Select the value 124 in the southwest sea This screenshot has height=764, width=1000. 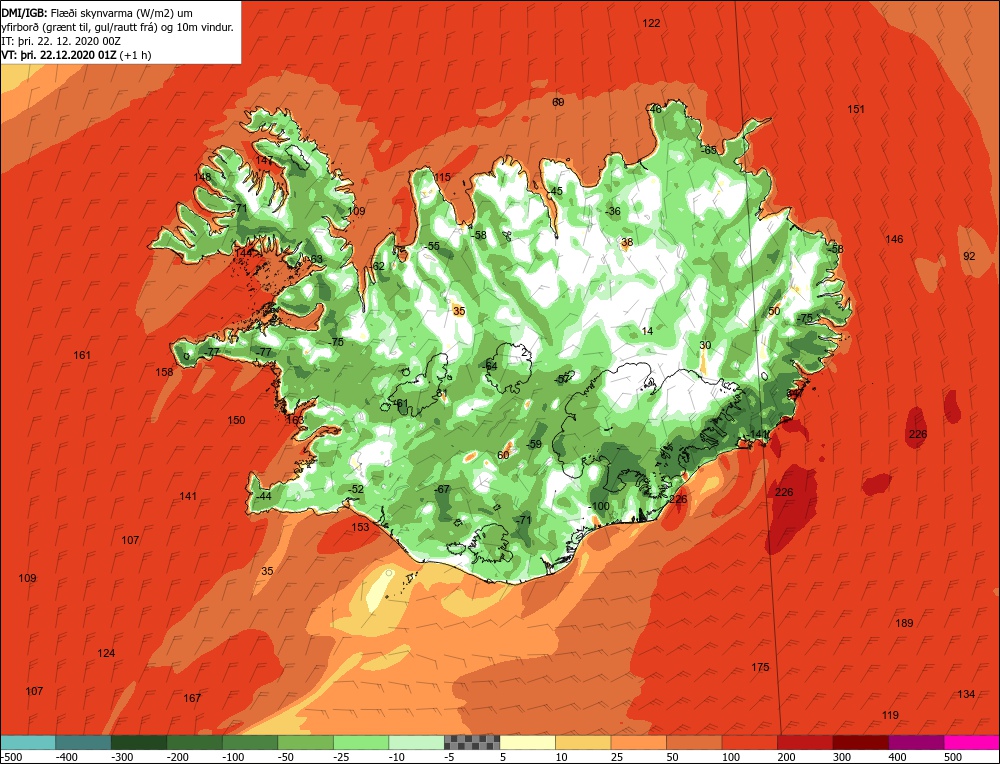tap(106, 653)
